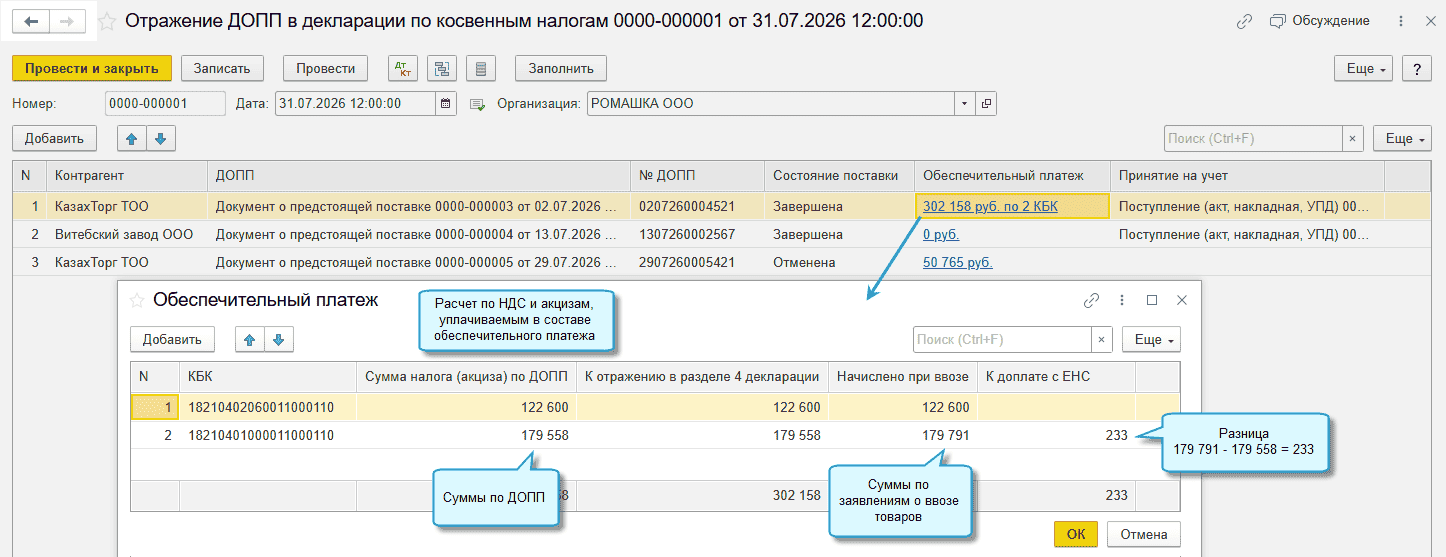Go back with the left arrow
Screen dimensions: 1446x557
[32, 21]
